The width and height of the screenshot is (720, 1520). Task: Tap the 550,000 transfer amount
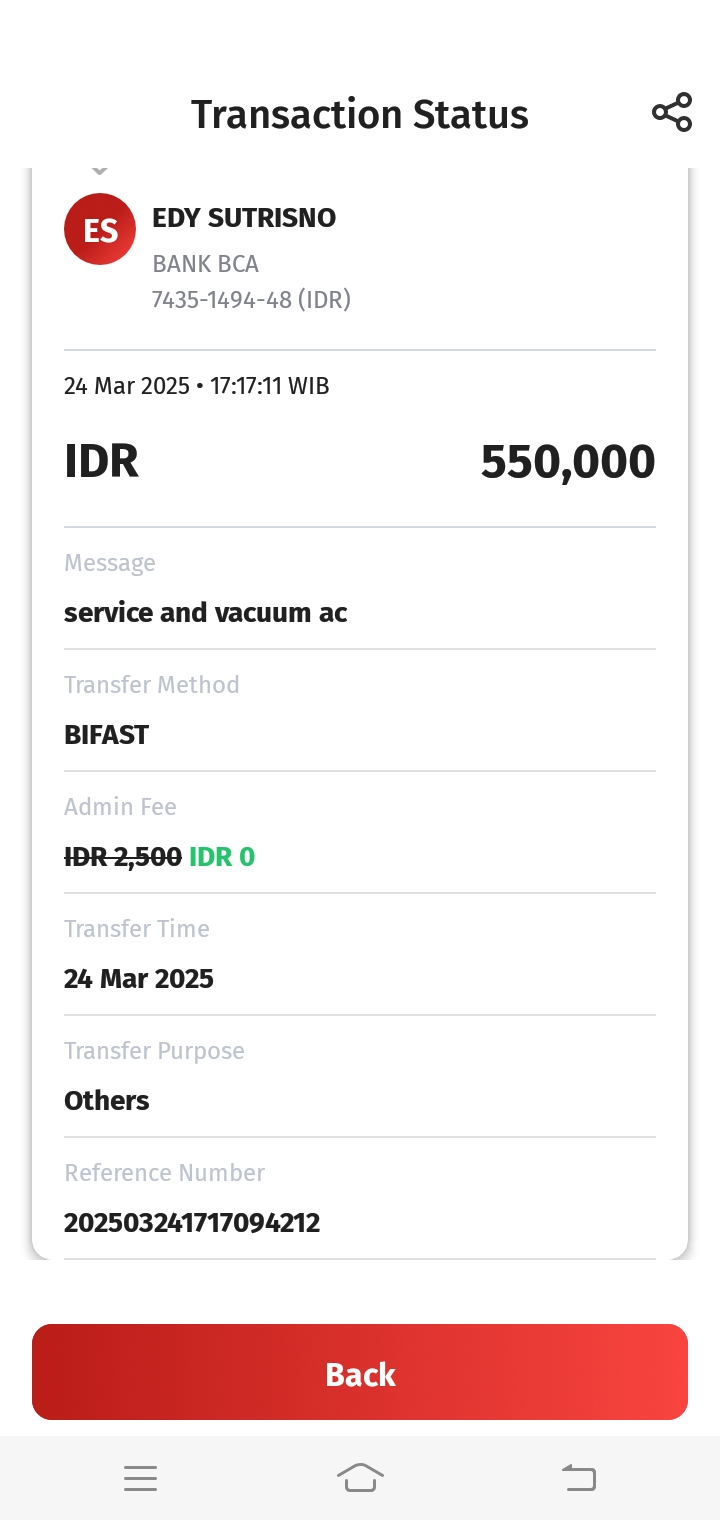coord(567,462)
